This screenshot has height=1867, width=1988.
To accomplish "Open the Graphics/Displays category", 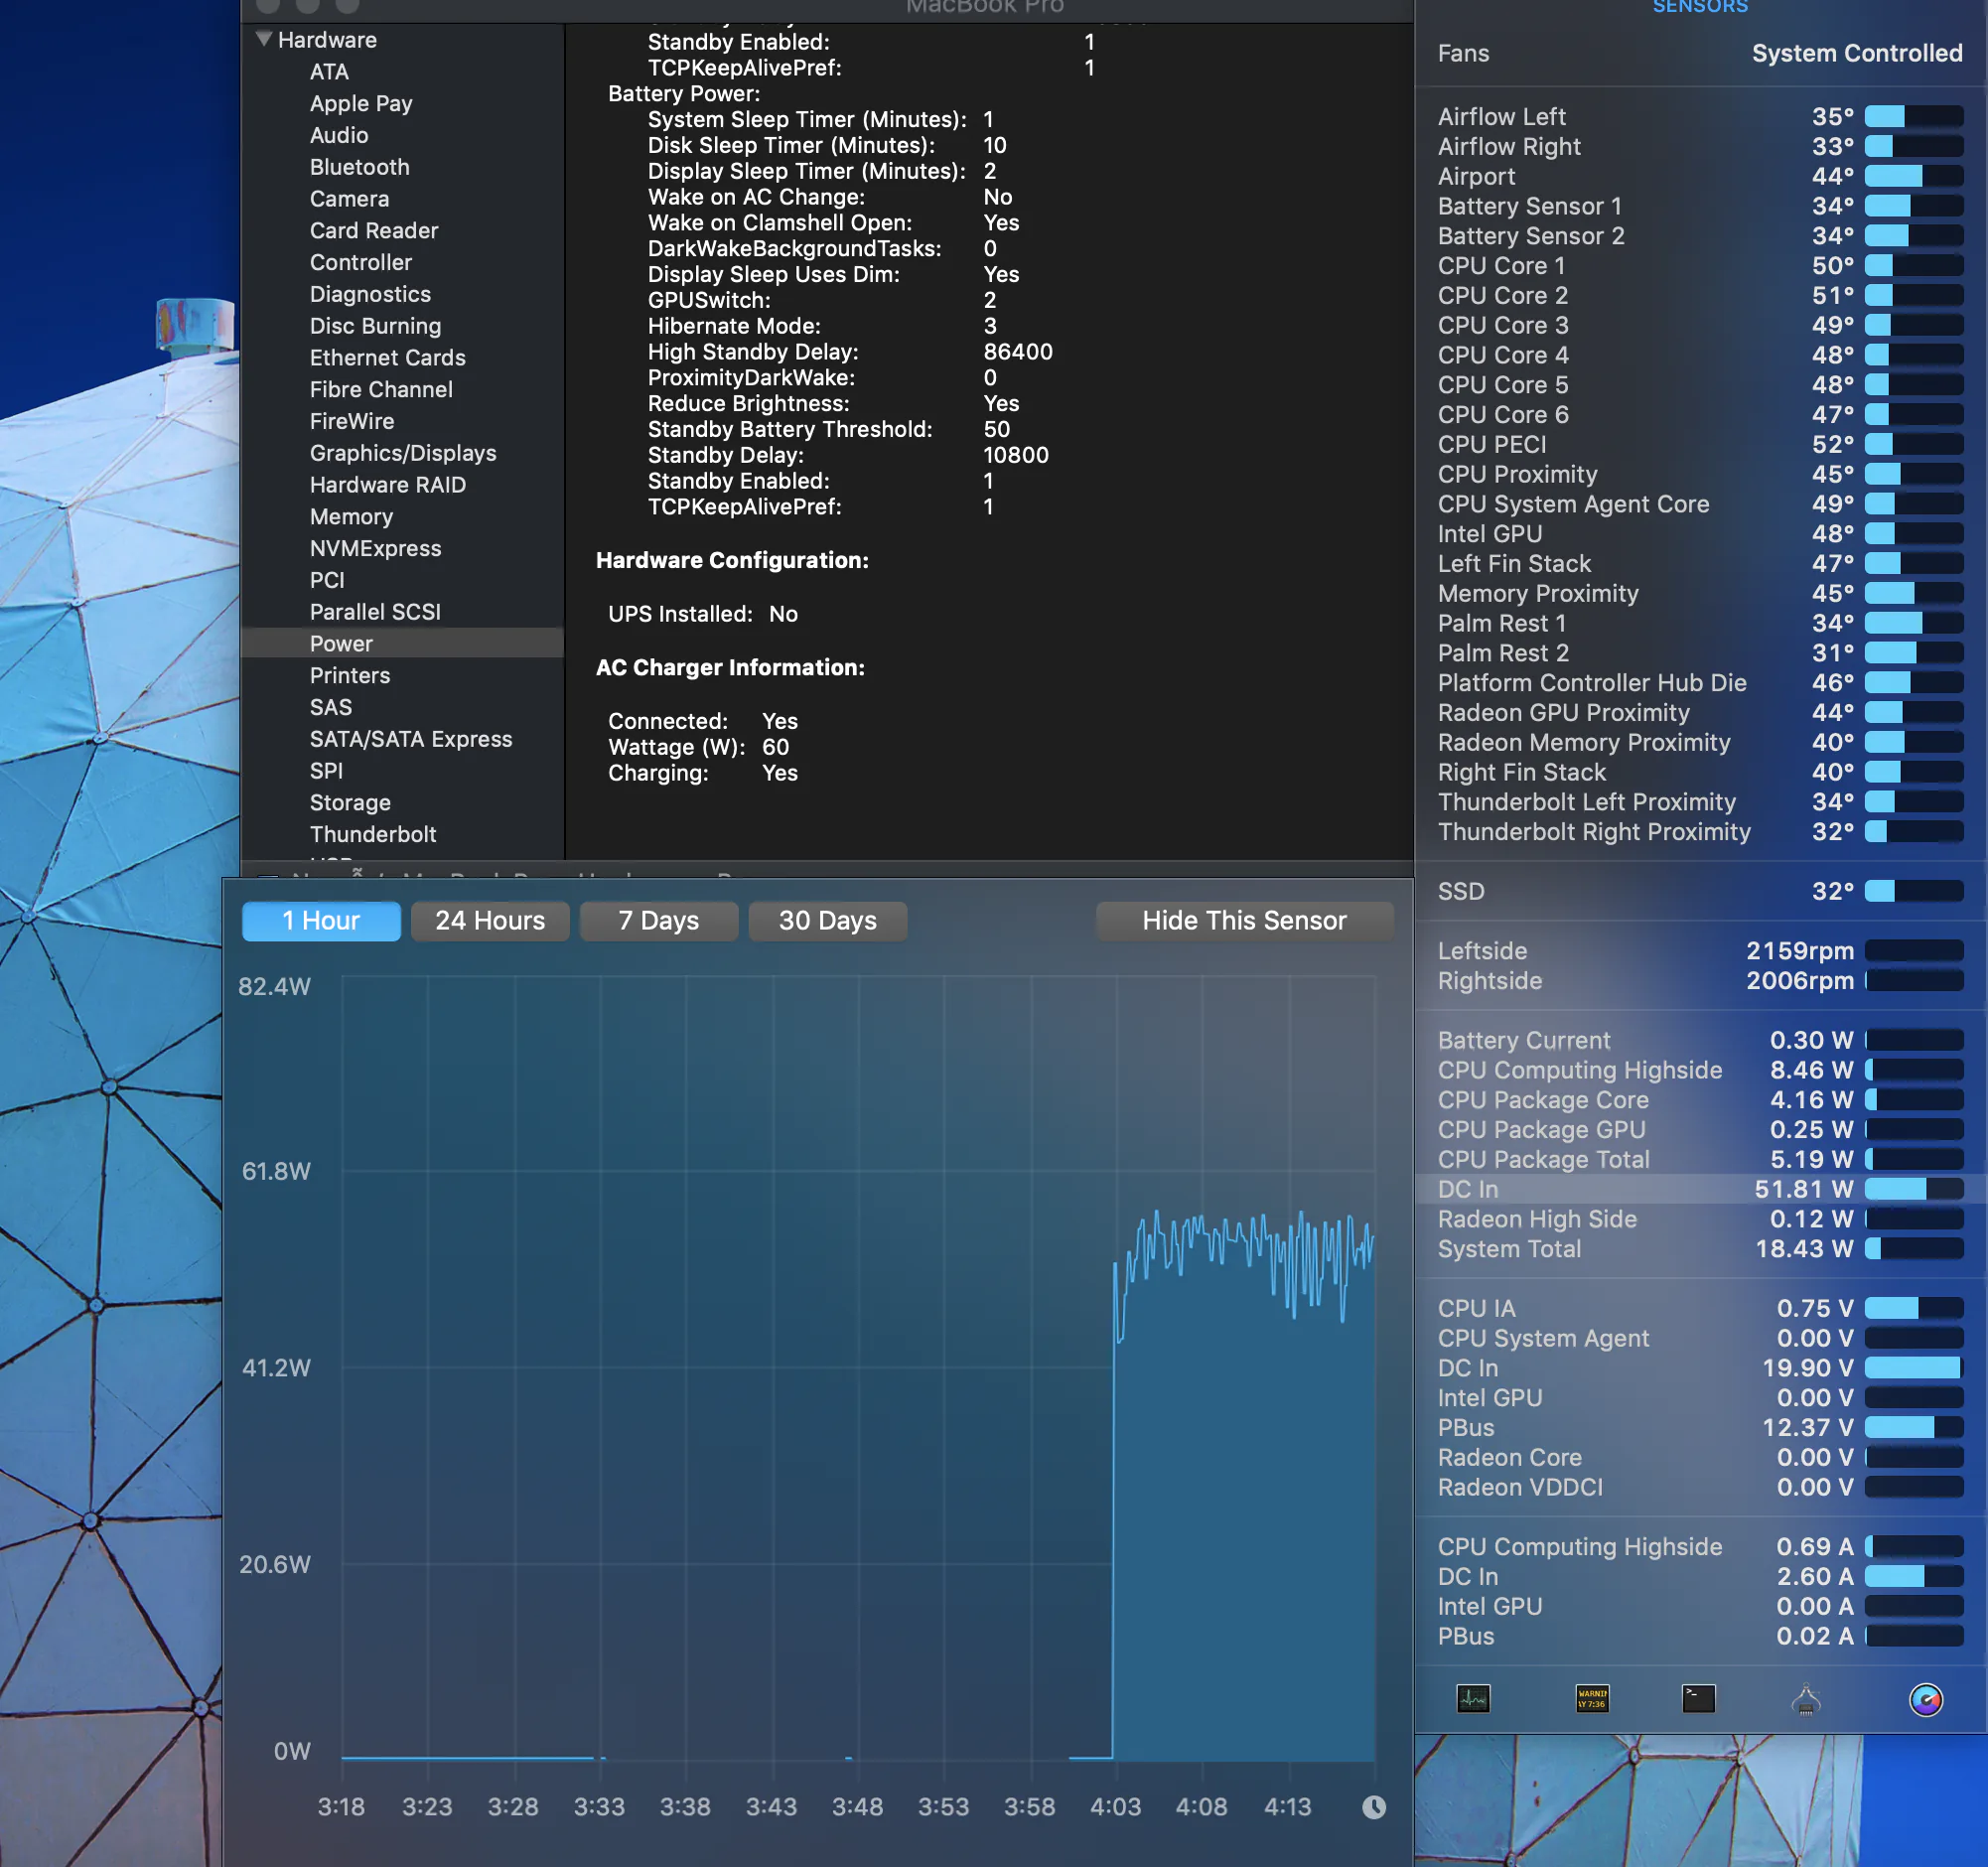I will tap(403, 453).
